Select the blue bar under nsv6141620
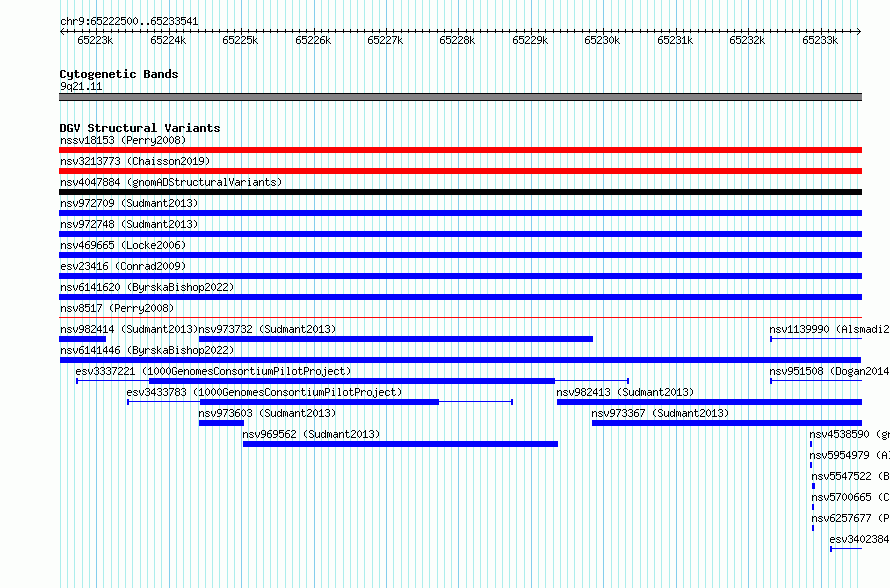Image resolution: width=890 pixels, height=588 pixels. 460,297
